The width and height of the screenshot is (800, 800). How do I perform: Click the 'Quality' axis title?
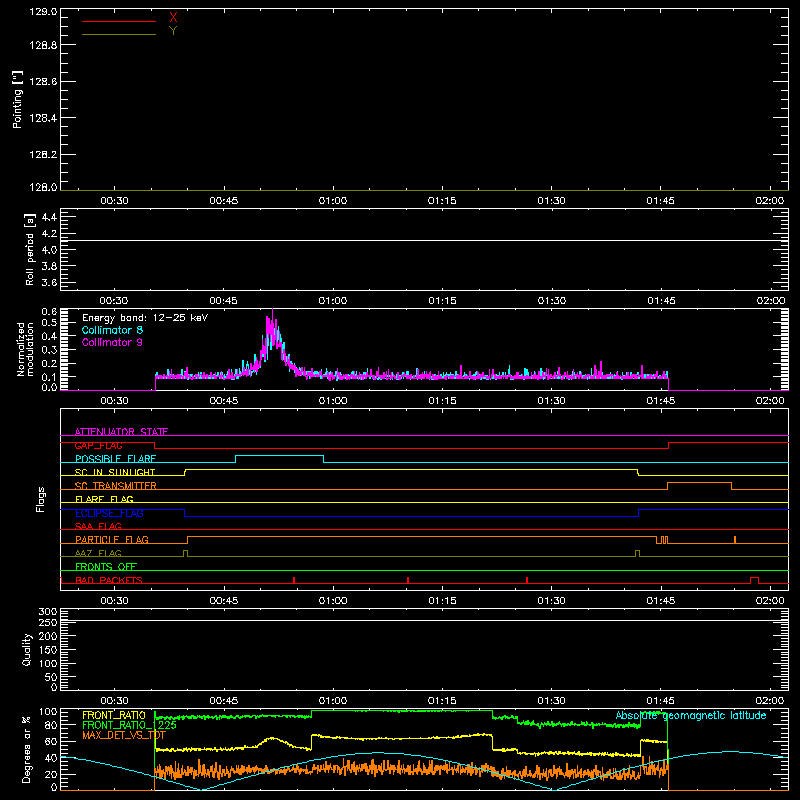coord(27,649)
